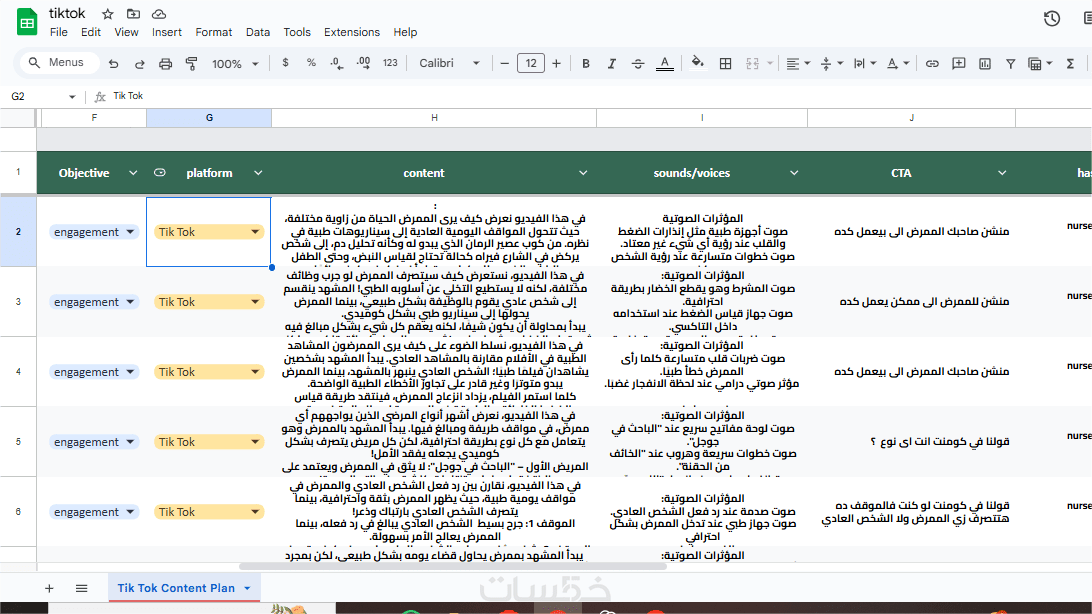Click the horizontal scrollbar
The height and width of the screenshot is (614, 1092).
click(x=453, y=567)
